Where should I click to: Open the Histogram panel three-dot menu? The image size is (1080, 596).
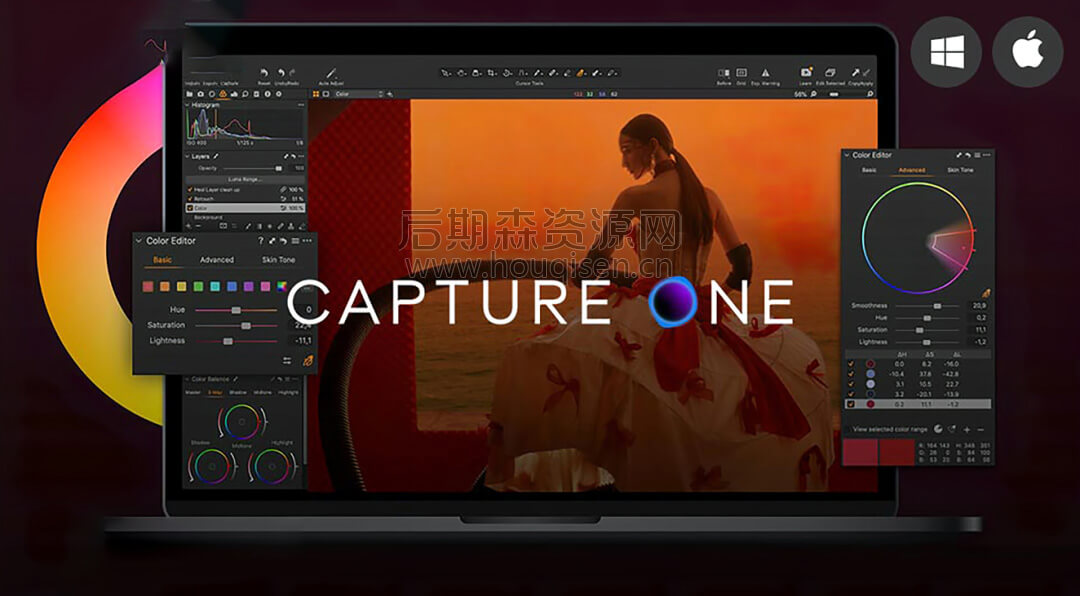coord(301,105)
